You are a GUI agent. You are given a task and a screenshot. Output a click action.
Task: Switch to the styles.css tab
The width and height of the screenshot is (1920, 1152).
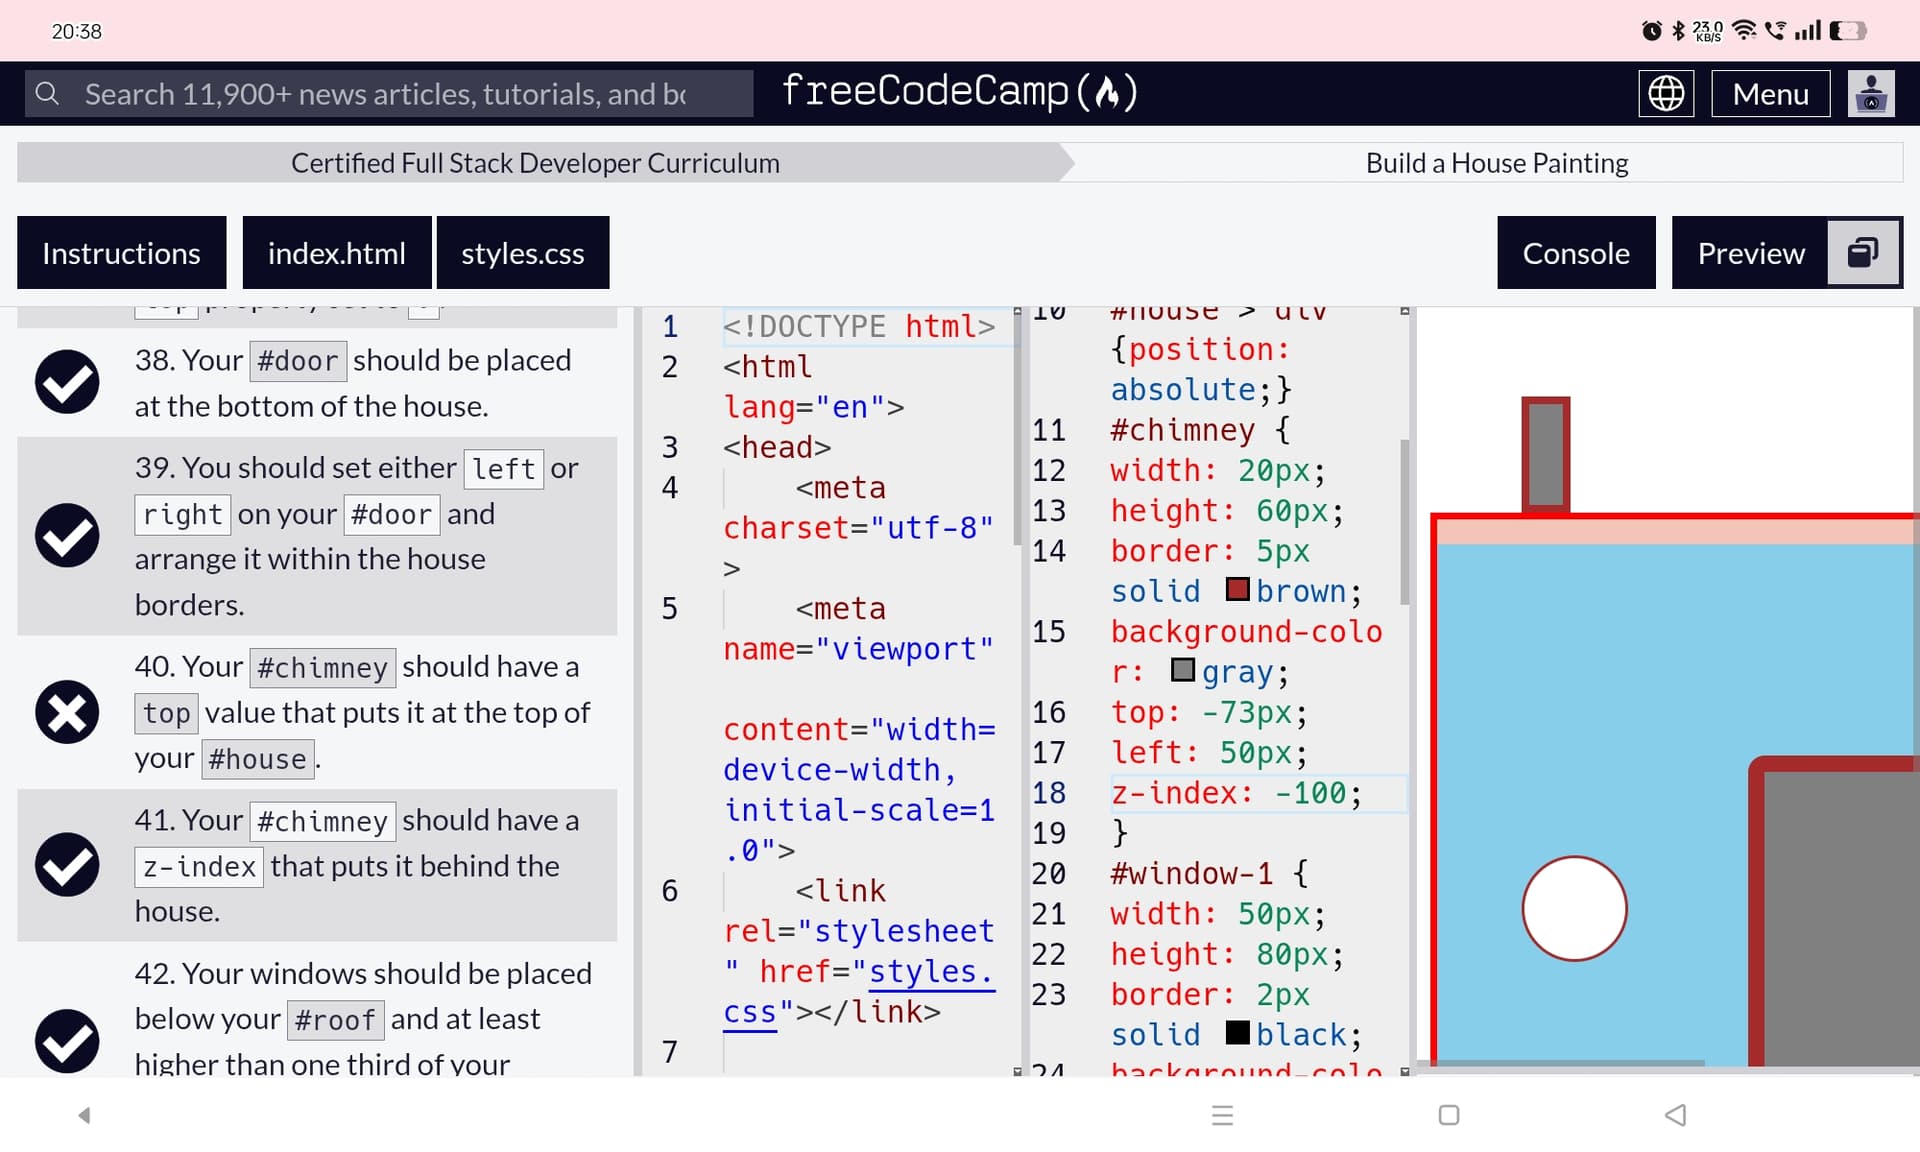pyautogui.click(x=522, y=253)
